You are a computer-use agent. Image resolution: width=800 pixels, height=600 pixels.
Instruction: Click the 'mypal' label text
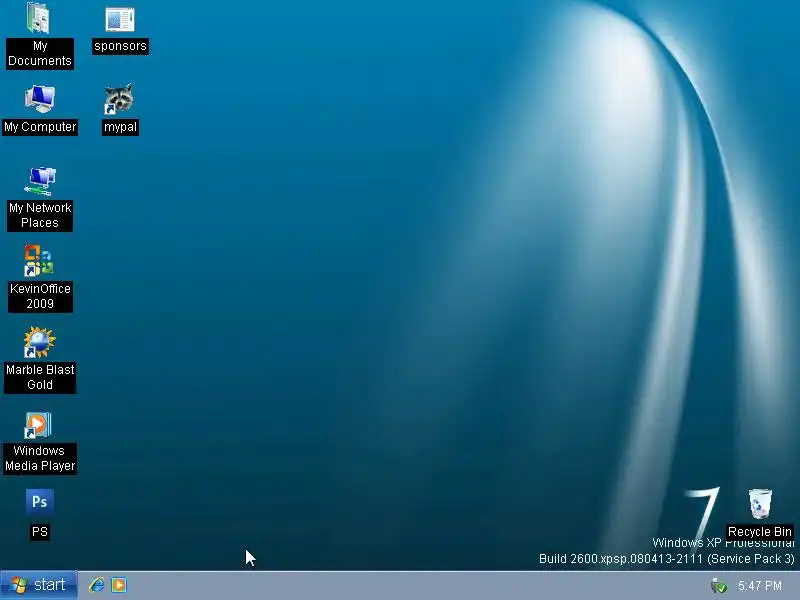pos(120,127)
